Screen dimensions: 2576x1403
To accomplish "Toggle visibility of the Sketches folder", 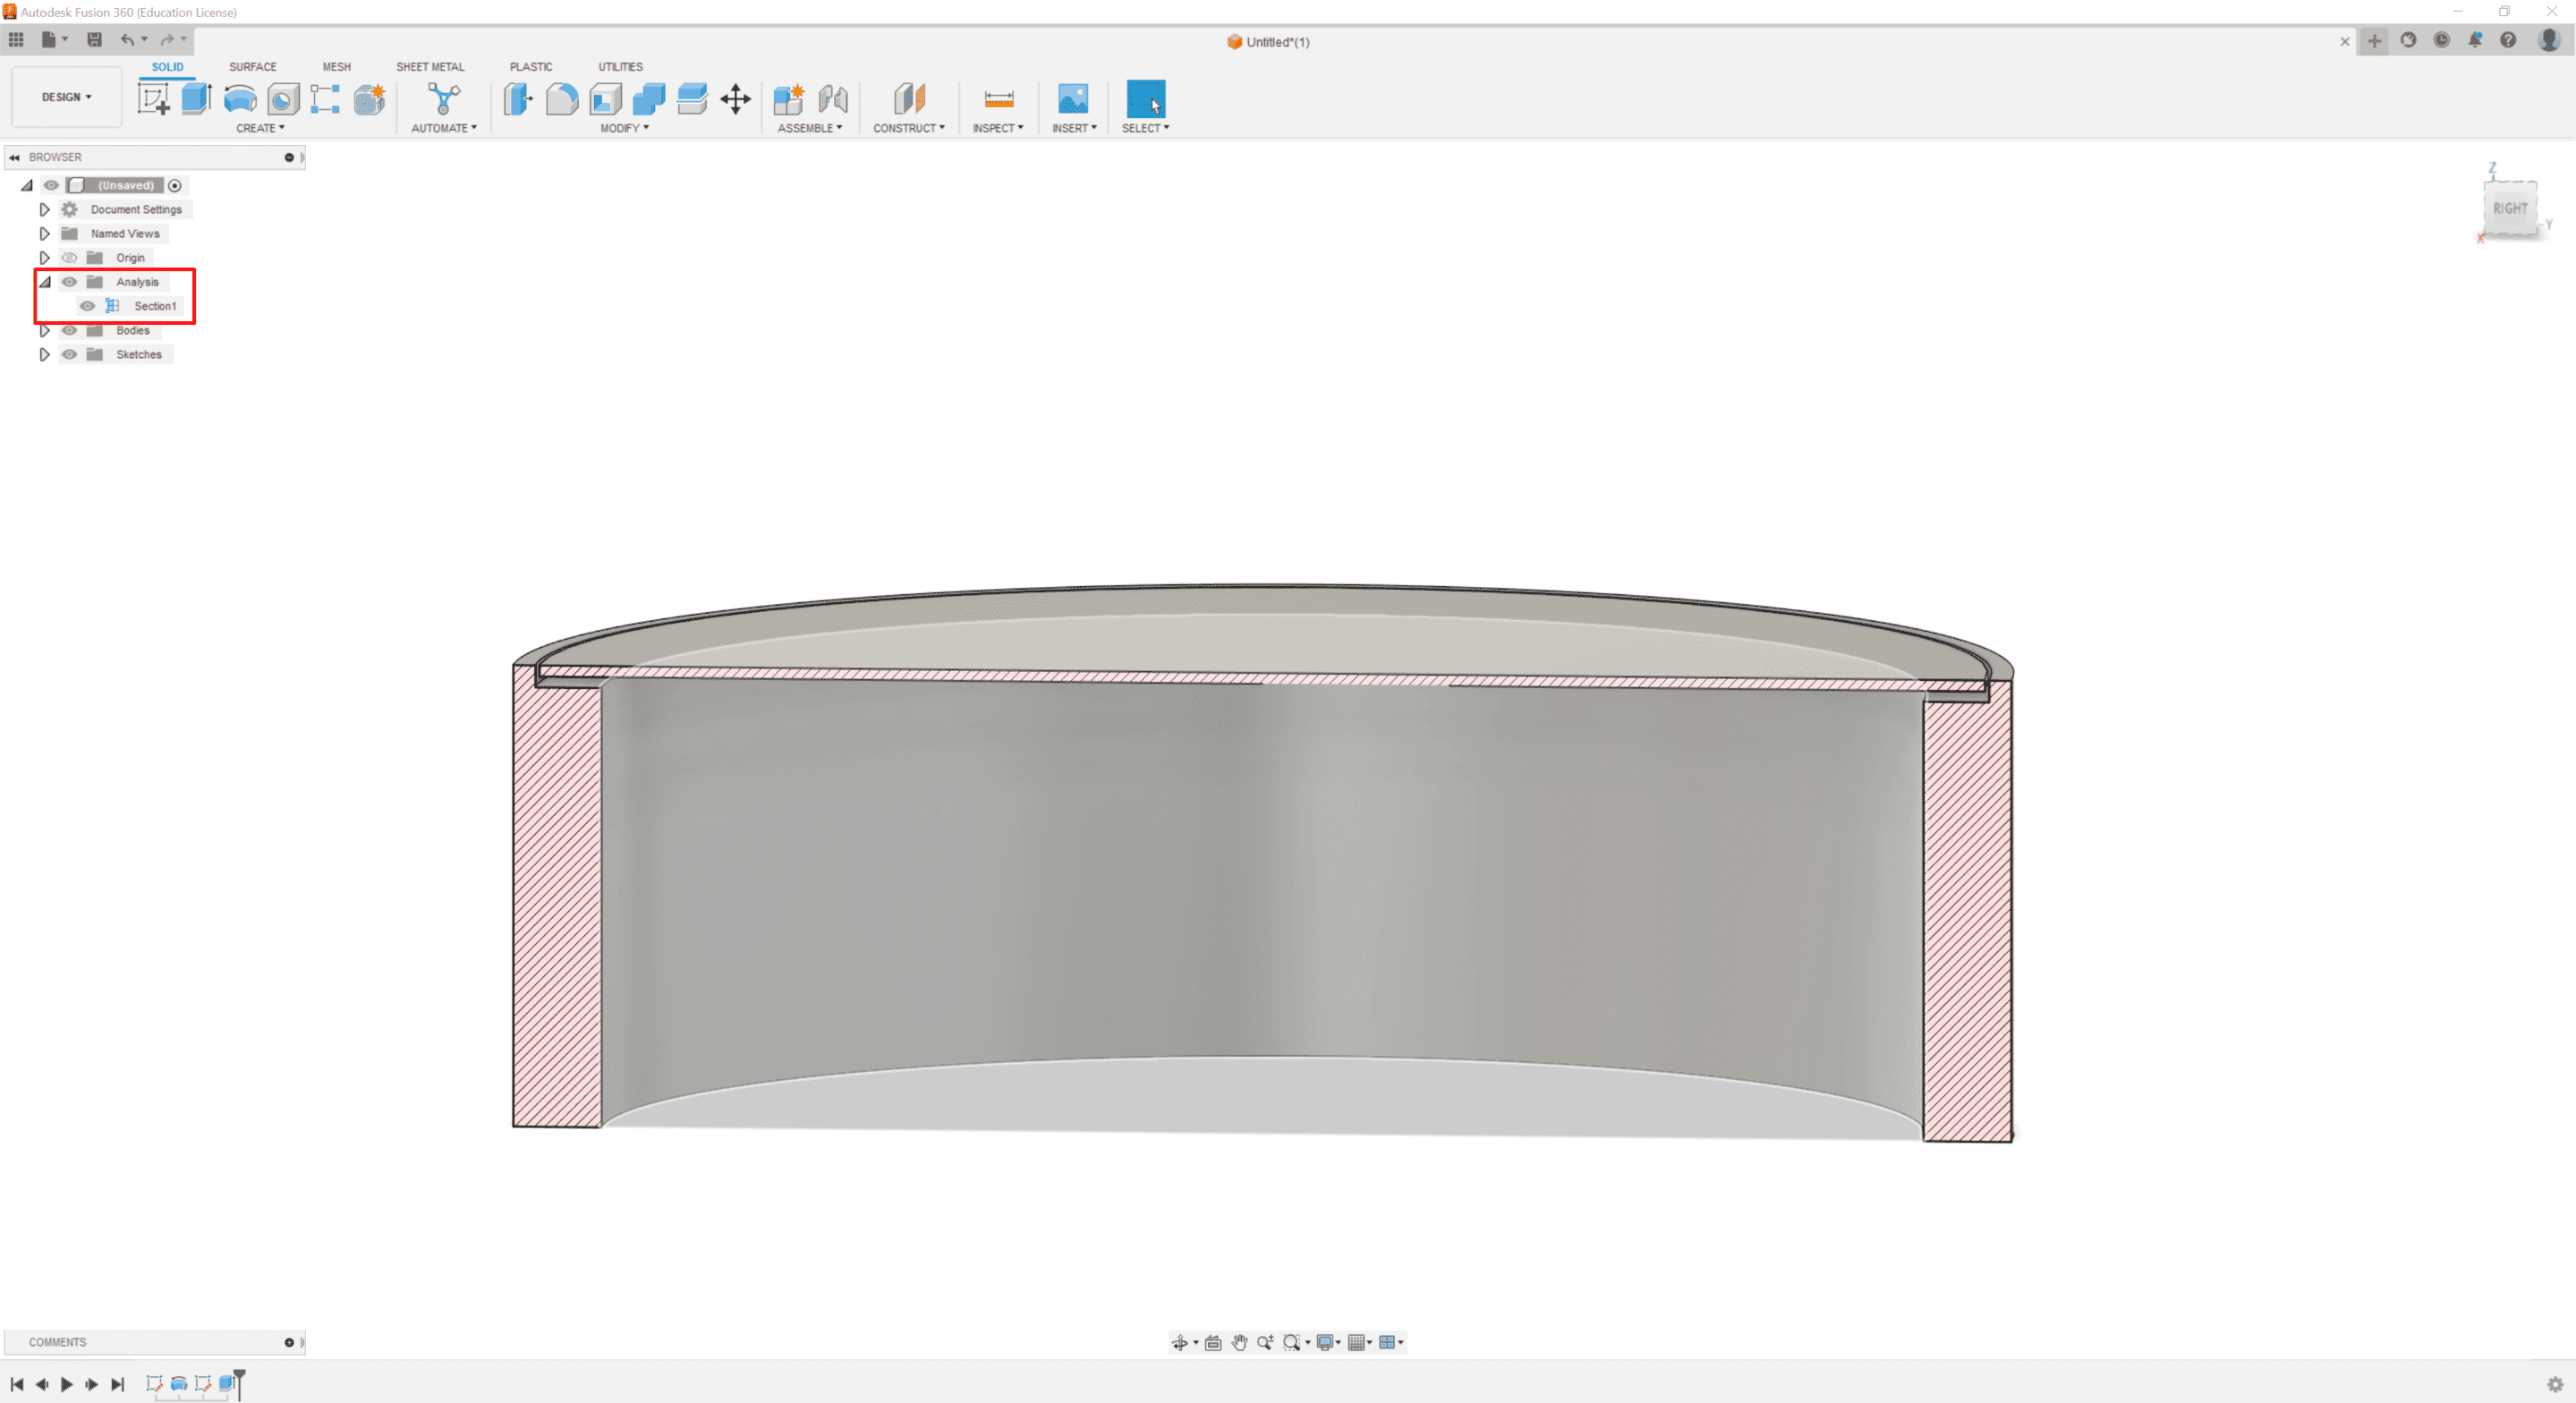I will click(69, 354).
